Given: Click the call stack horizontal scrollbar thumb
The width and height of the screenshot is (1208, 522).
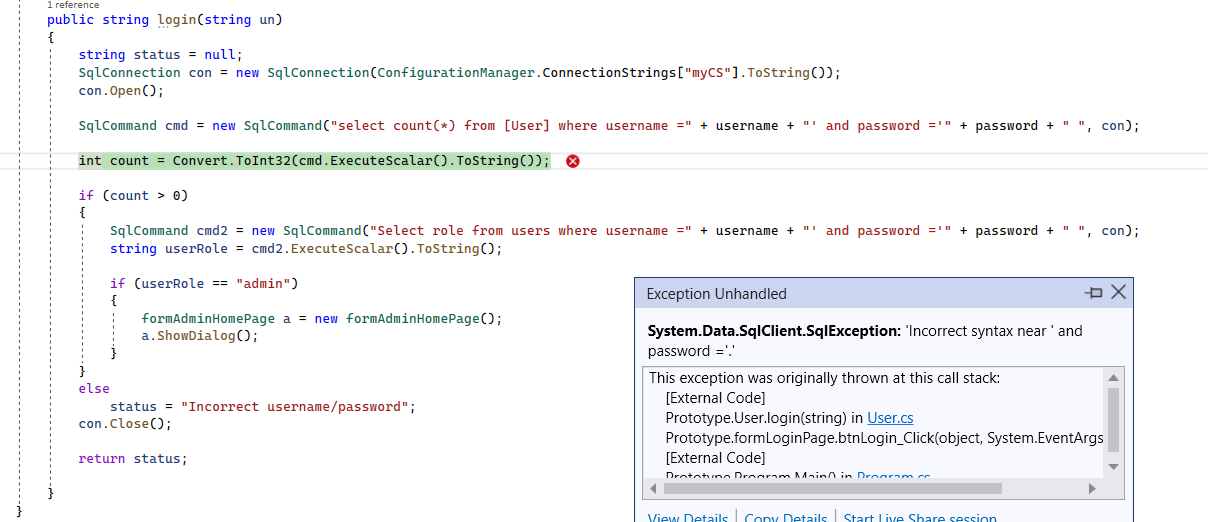Looking at the screenshot, I should point(832,489).
